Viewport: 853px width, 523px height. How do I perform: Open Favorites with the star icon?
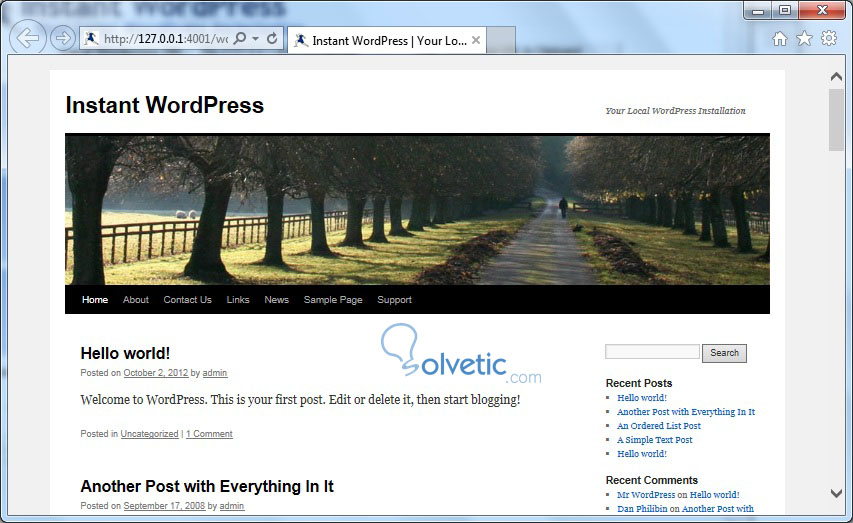[804, 38]
